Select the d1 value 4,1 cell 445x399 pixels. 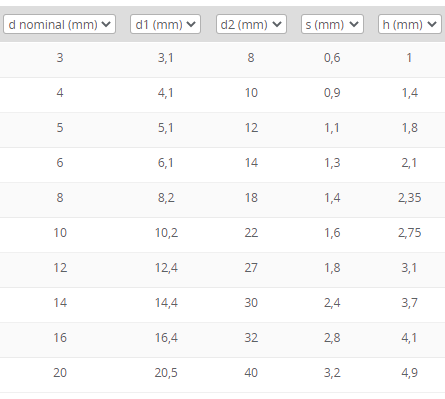(166, 93)
